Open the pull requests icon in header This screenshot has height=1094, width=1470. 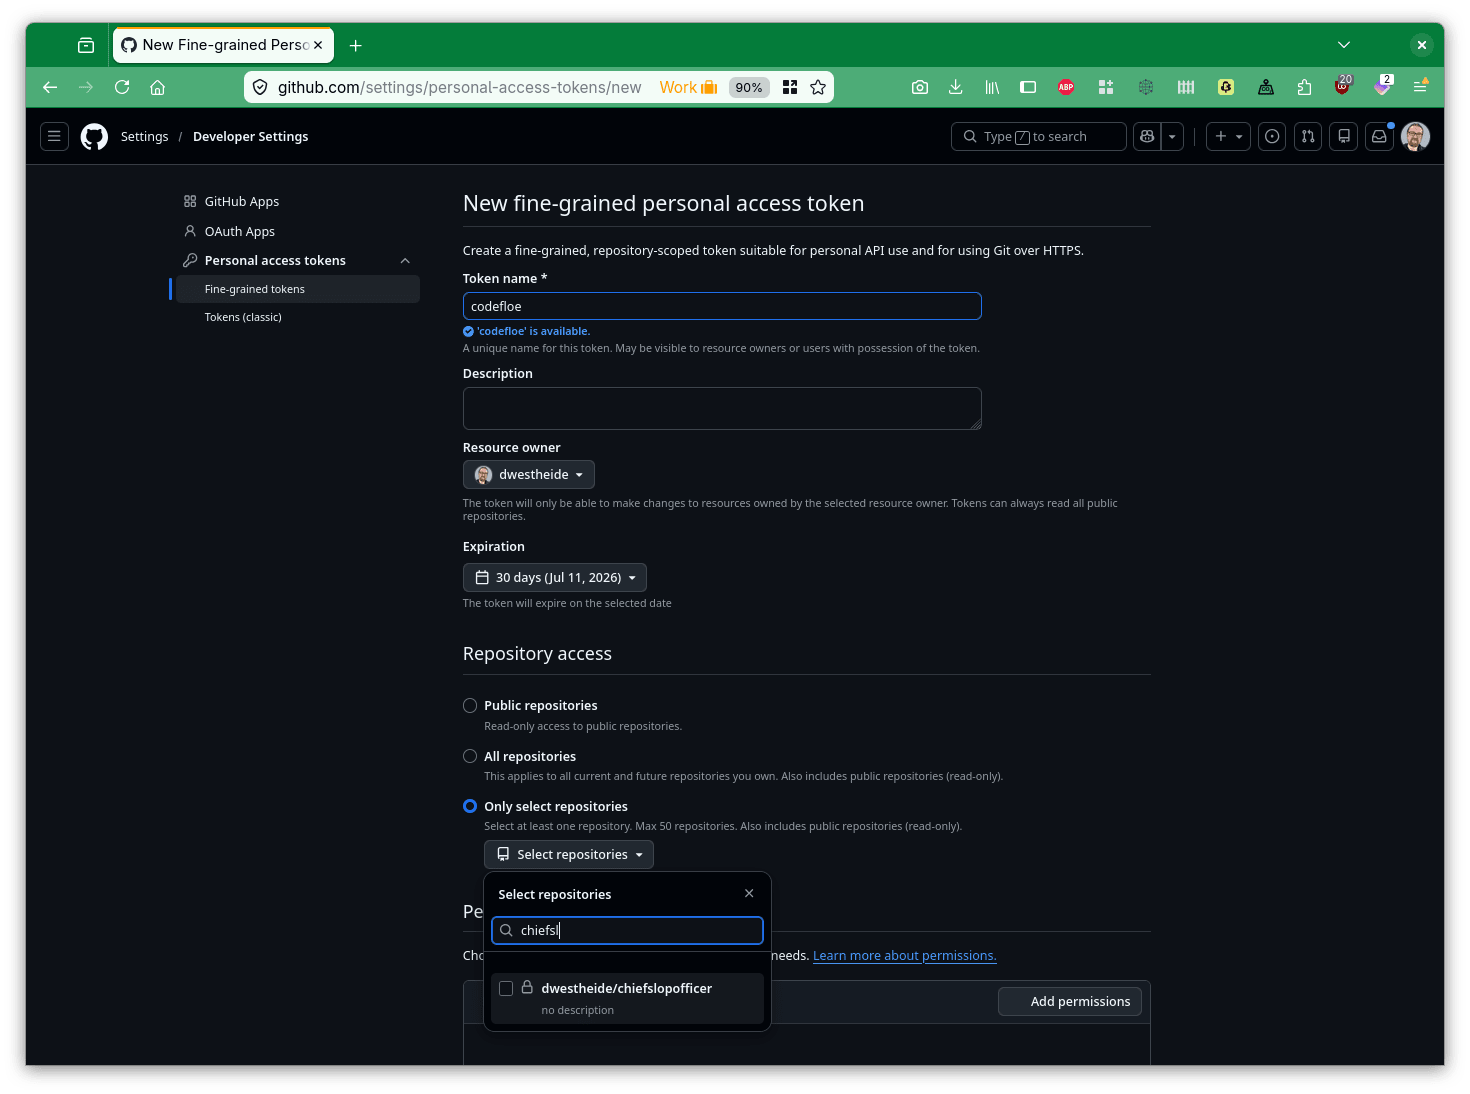[x=1308, y=136]
